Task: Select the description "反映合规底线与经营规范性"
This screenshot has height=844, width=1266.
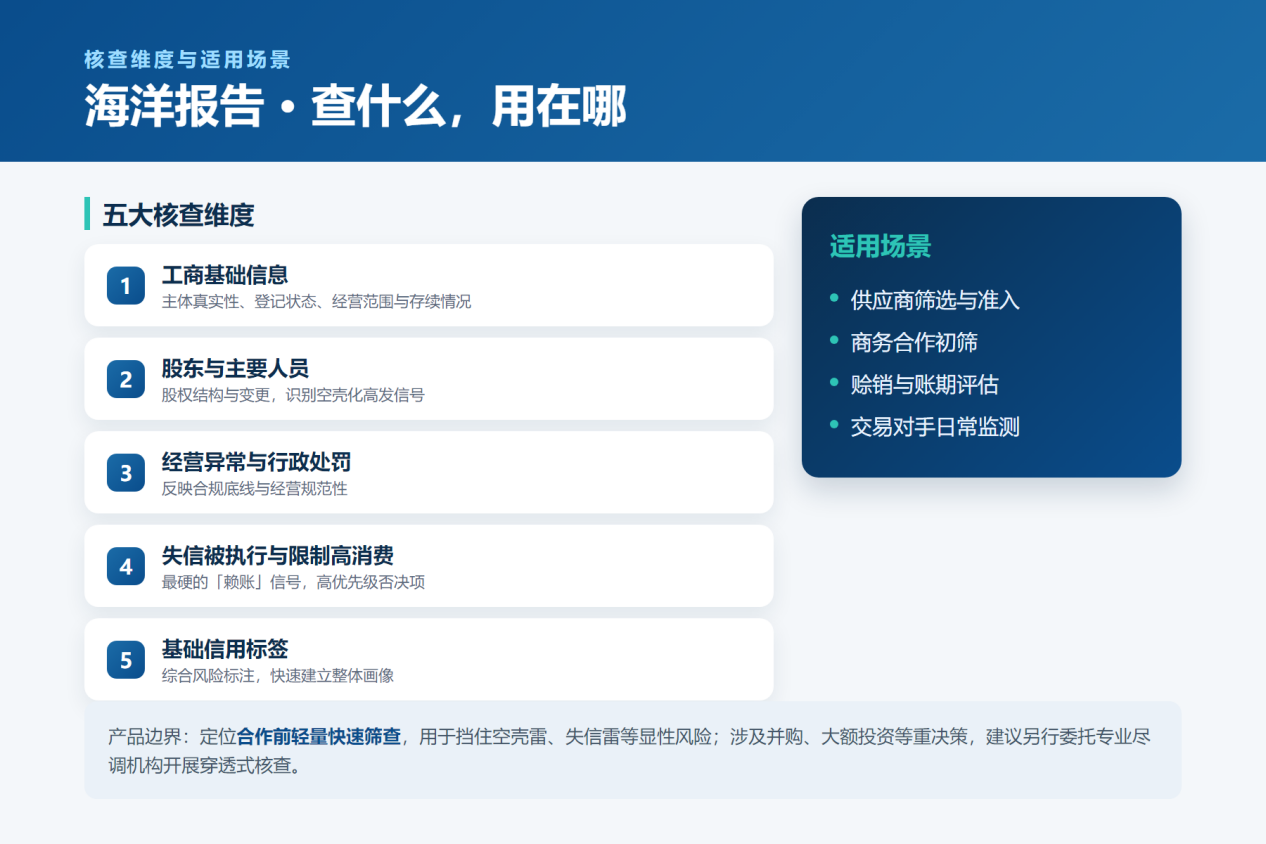Action: (x=255, y=488)
